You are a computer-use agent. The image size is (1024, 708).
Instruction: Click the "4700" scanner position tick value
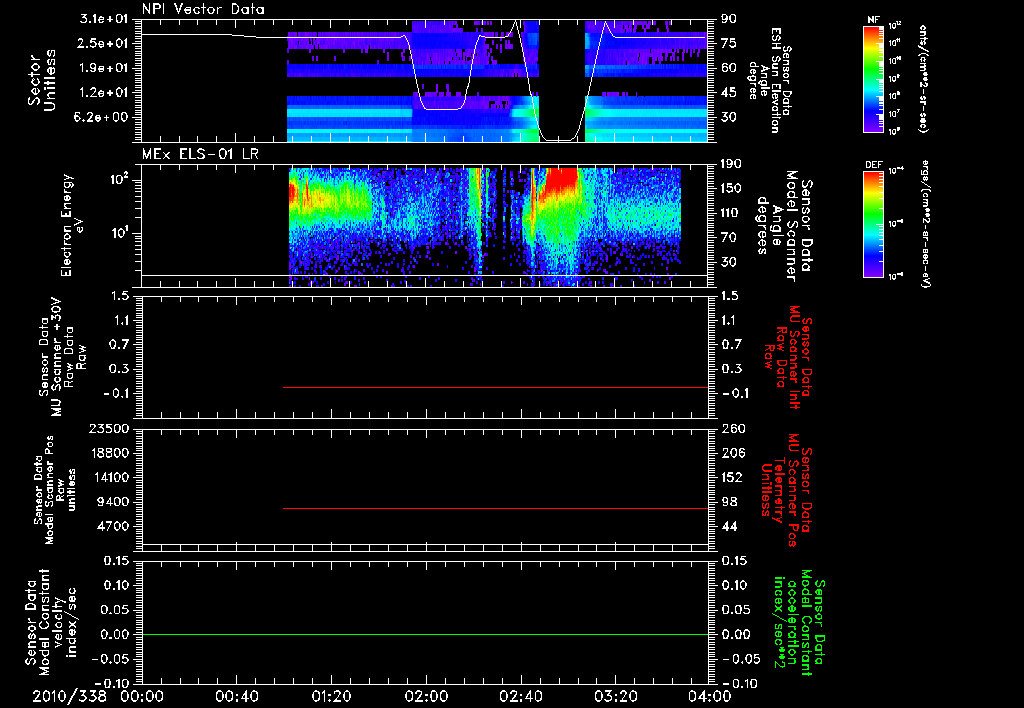pos(113,526)
